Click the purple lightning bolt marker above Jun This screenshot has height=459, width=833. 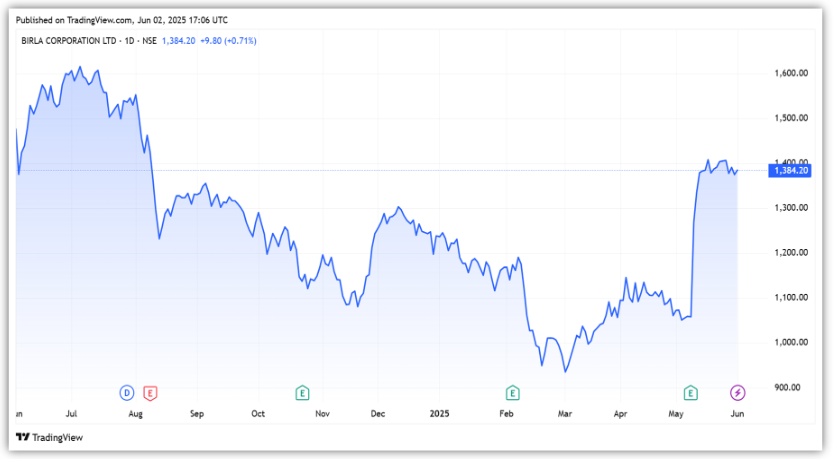coord(737,392)
